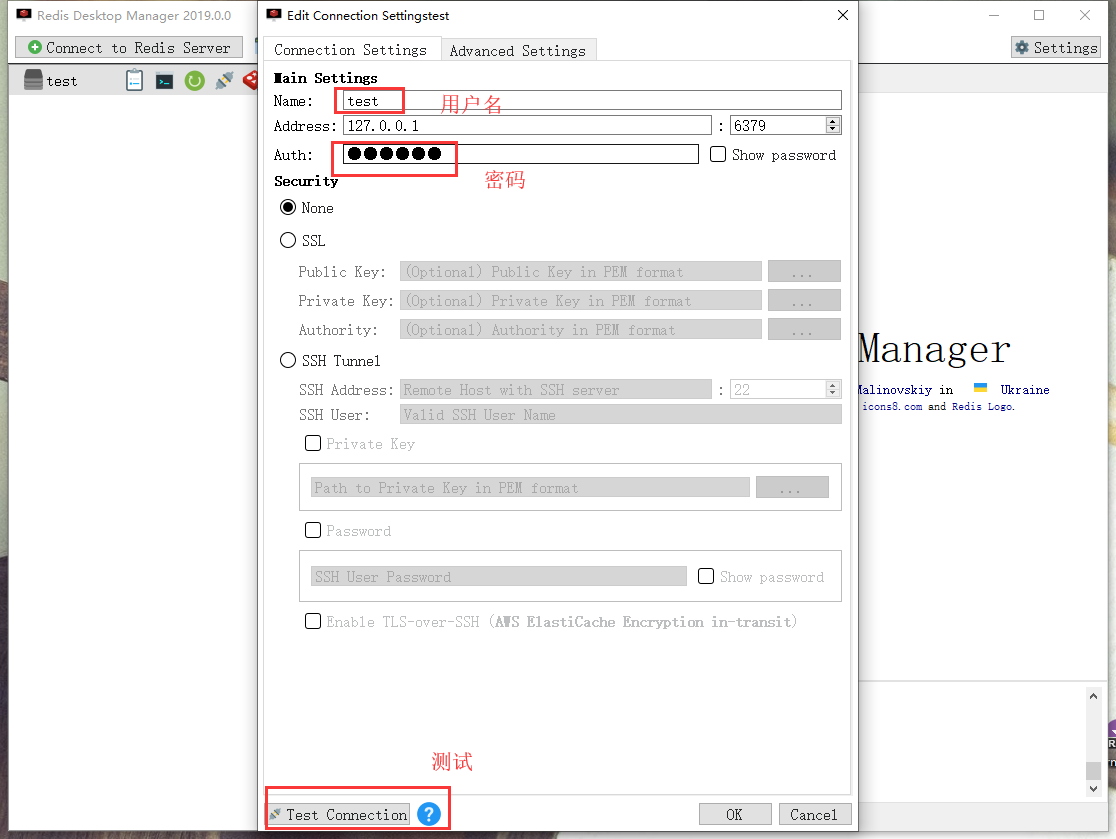Click the Name input field containing test

tap(592, 100)
